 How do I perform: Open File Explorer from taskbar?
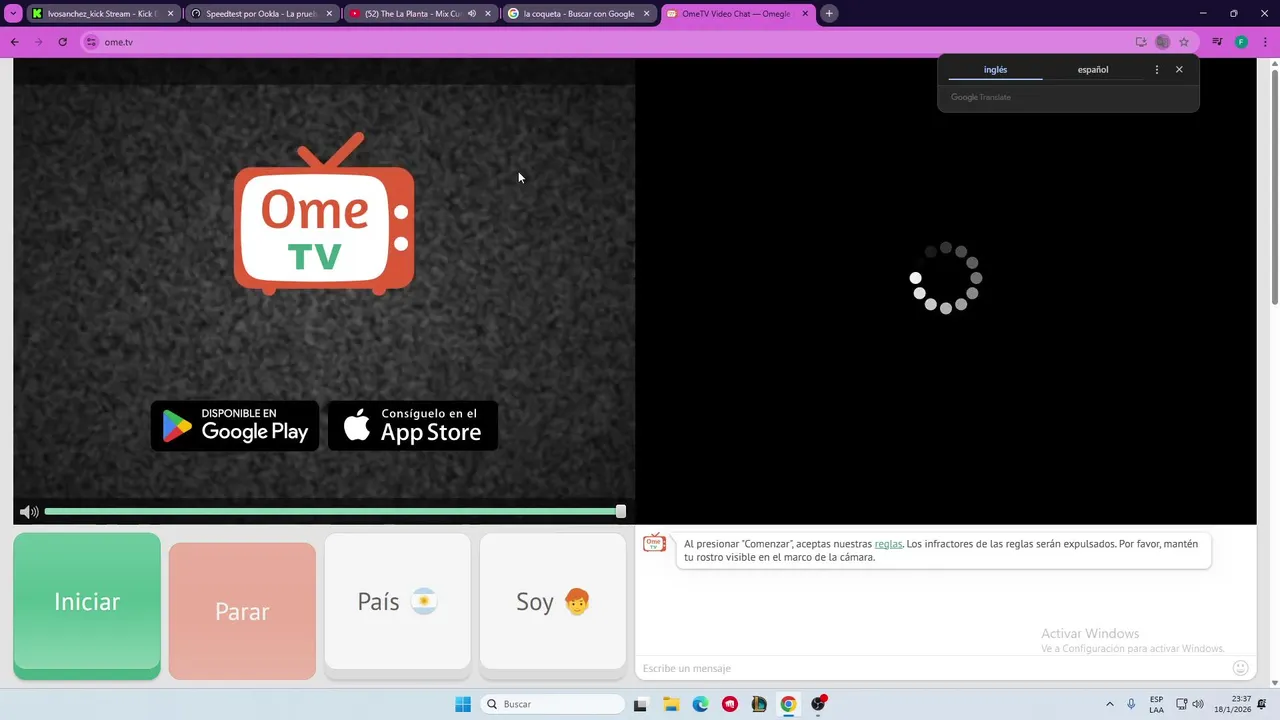click(x=670, y=704)
